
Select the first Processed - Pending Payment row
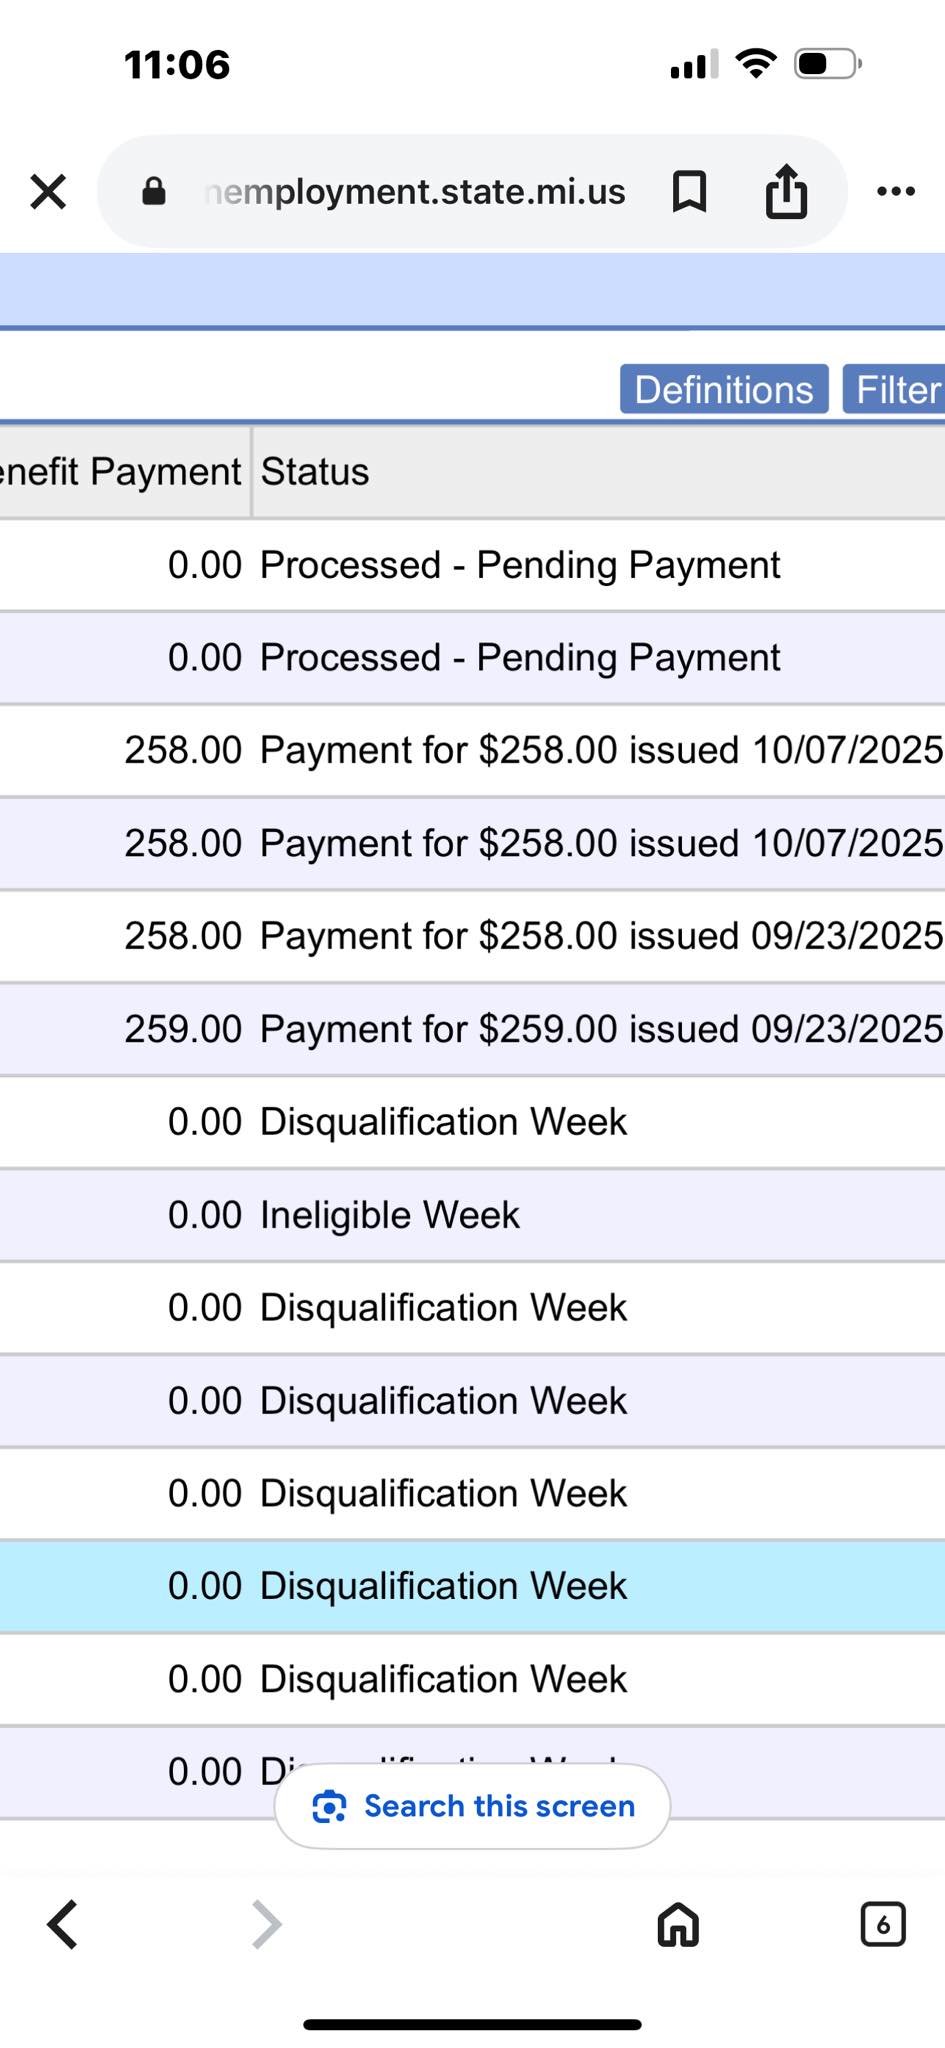(472, 565)
